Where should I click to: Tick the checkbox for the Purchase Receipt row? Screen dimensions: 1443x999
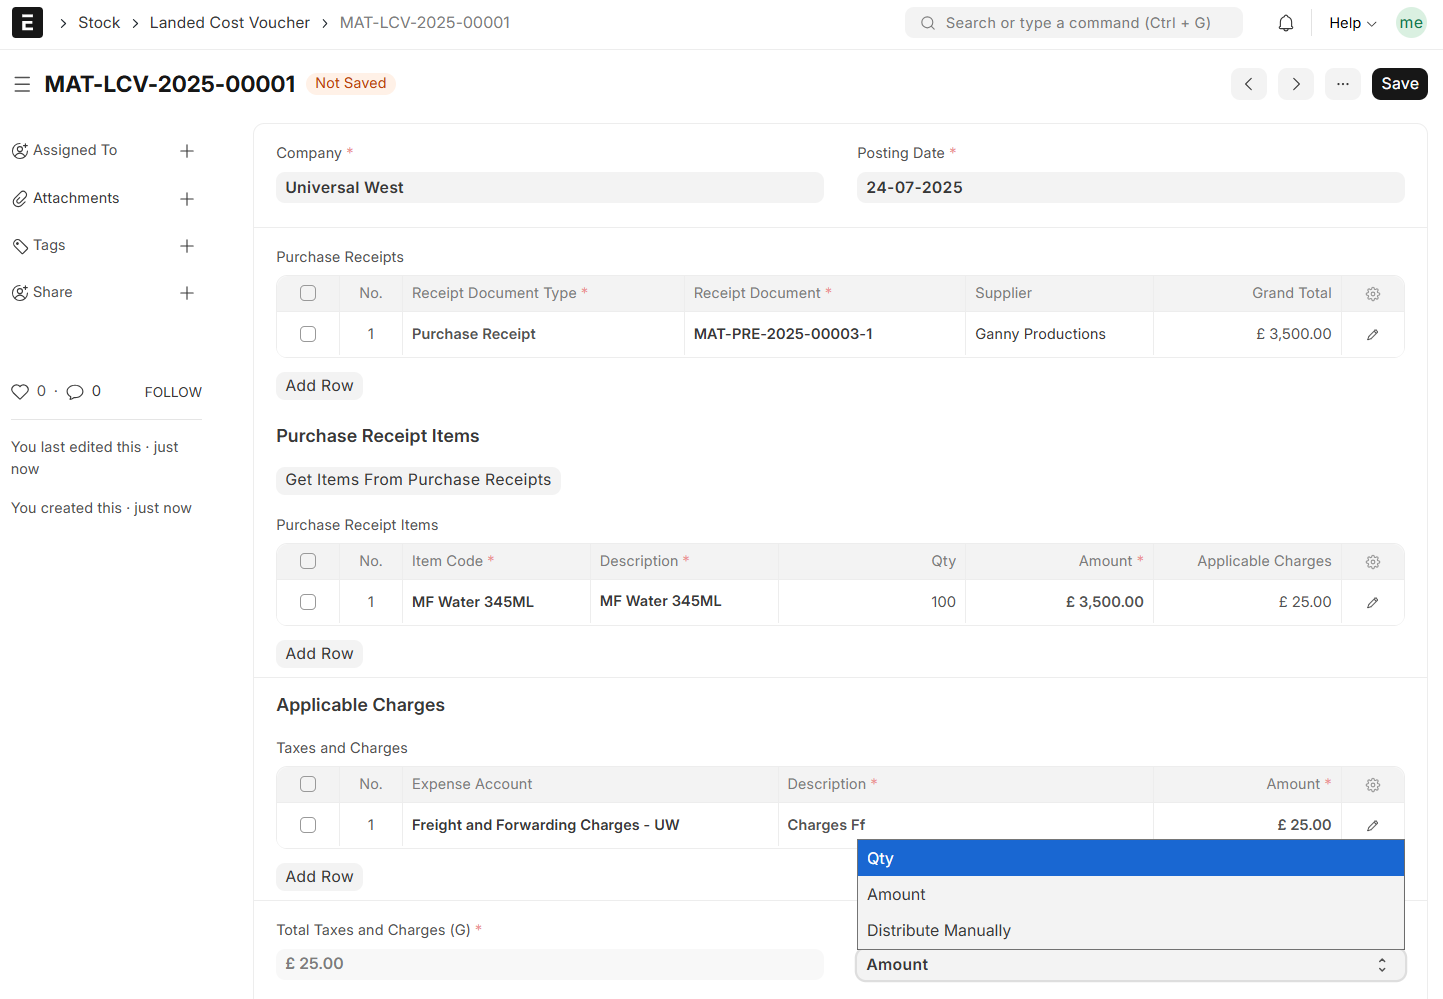click(308, 334)
